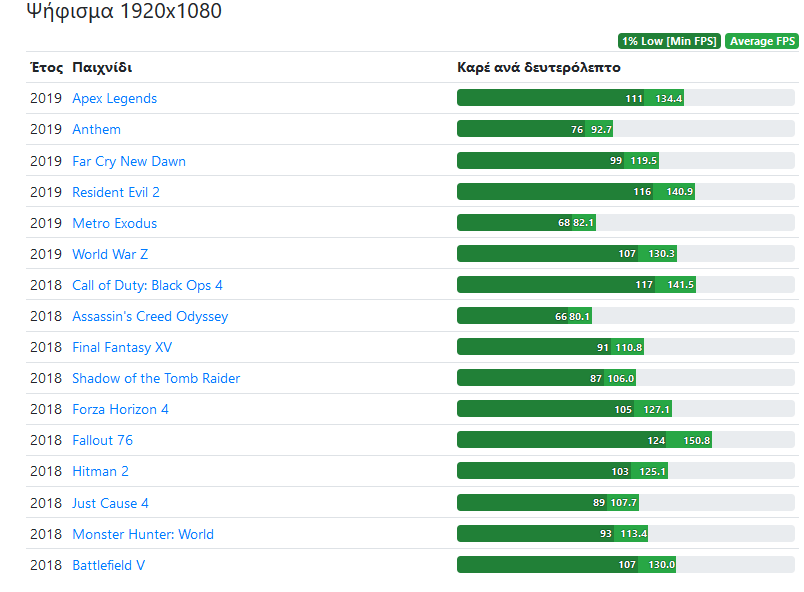Click the Anthem 76 minimum value
The height and width of the screenshot is (592, 804).
[x=577, y=129]
